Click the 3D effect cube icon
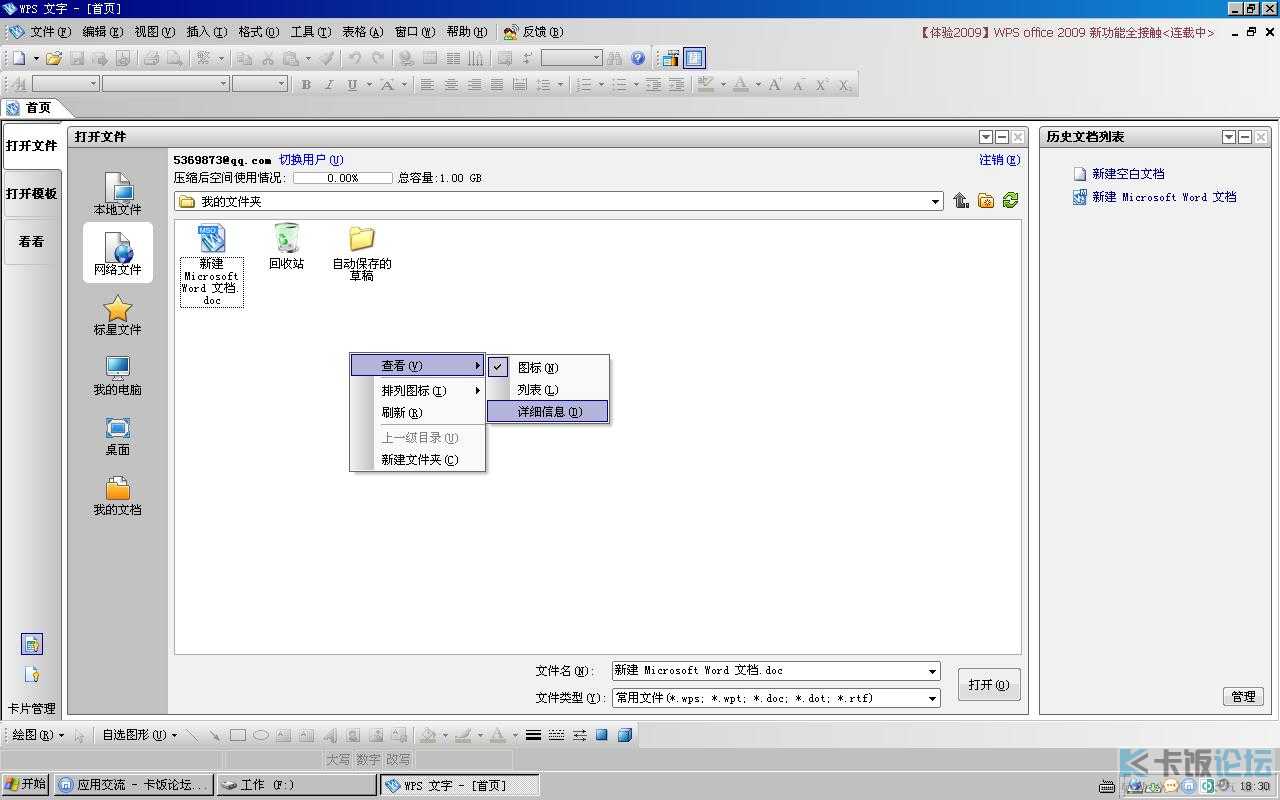The image size is (1280, 800). (x=625, y=735)
